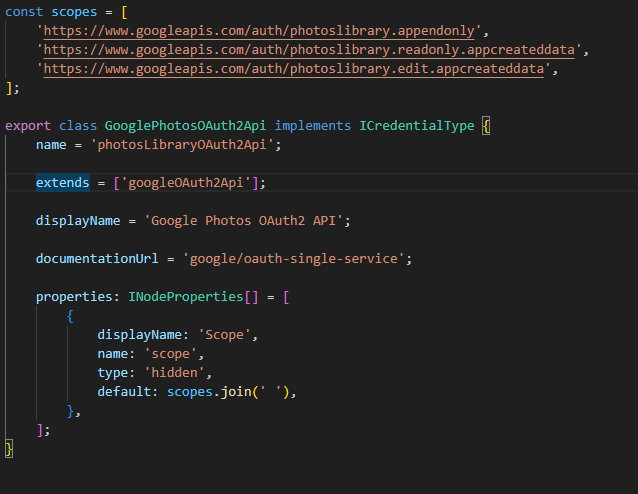Click the 'scopes' constant name in its const declaration
The height and width of the screenshot is (494, 638).
74,12
